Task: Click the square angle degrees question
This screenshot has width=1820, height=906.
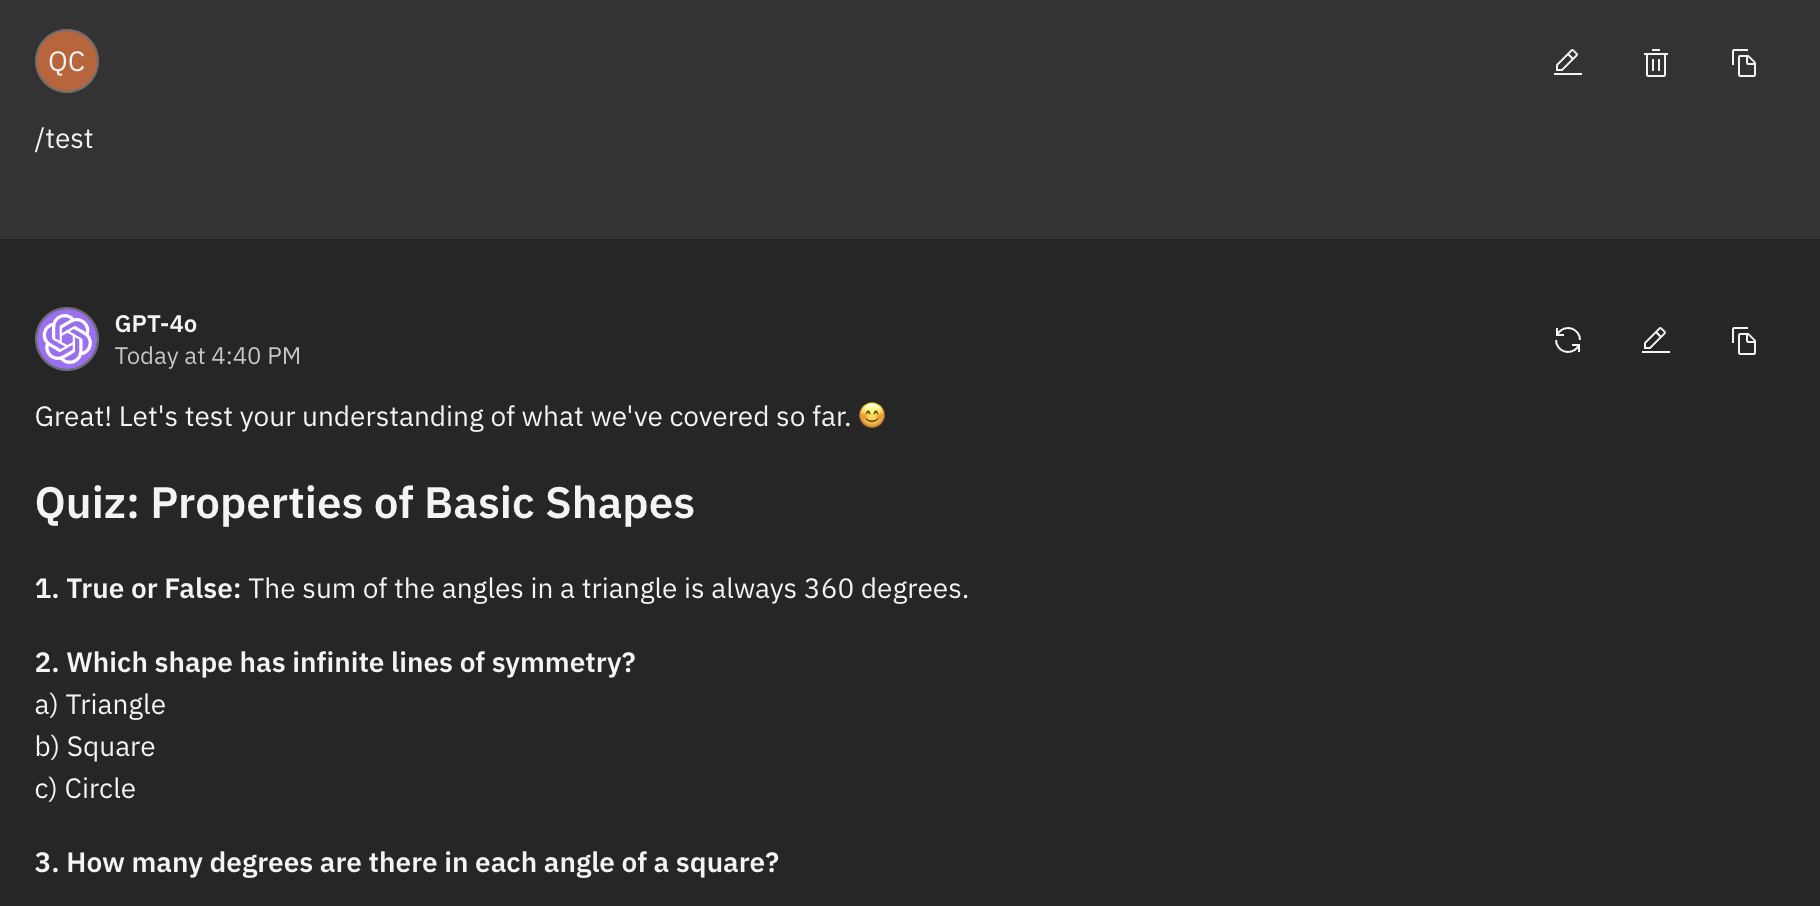Action: point(406,863)
